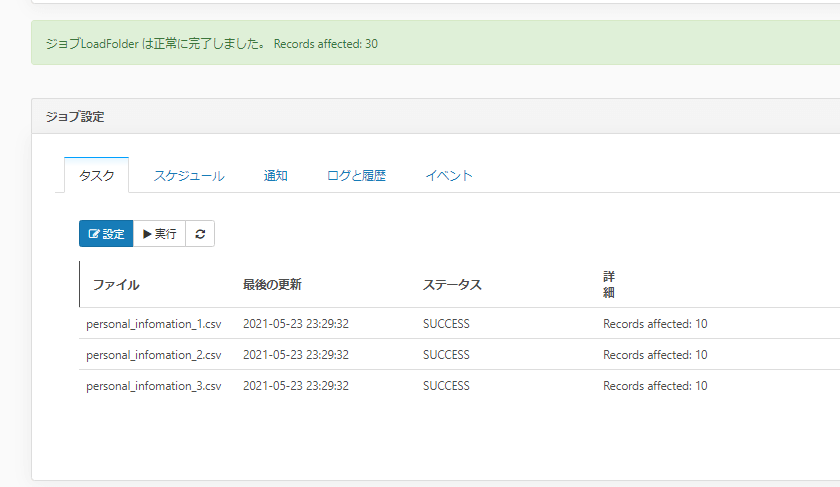Click the SUCCESS status of personal_infomation_1.csv
The height and width of the screenshot is (487, 840).
coord(446,324)
